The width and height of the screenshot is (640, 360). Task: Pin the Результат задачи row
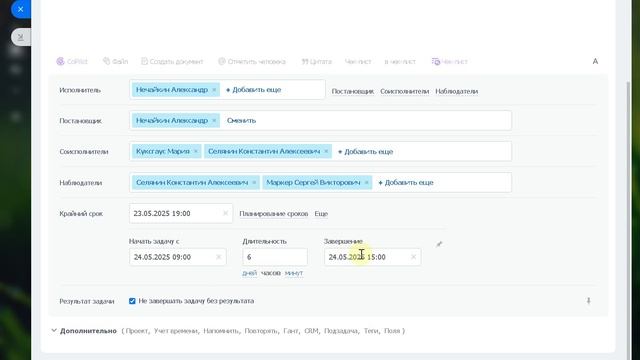click(589, 301)
